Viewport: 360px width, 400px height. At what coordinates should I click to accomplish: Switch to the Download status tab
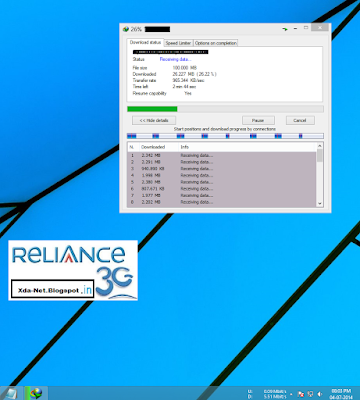point(145,43)
